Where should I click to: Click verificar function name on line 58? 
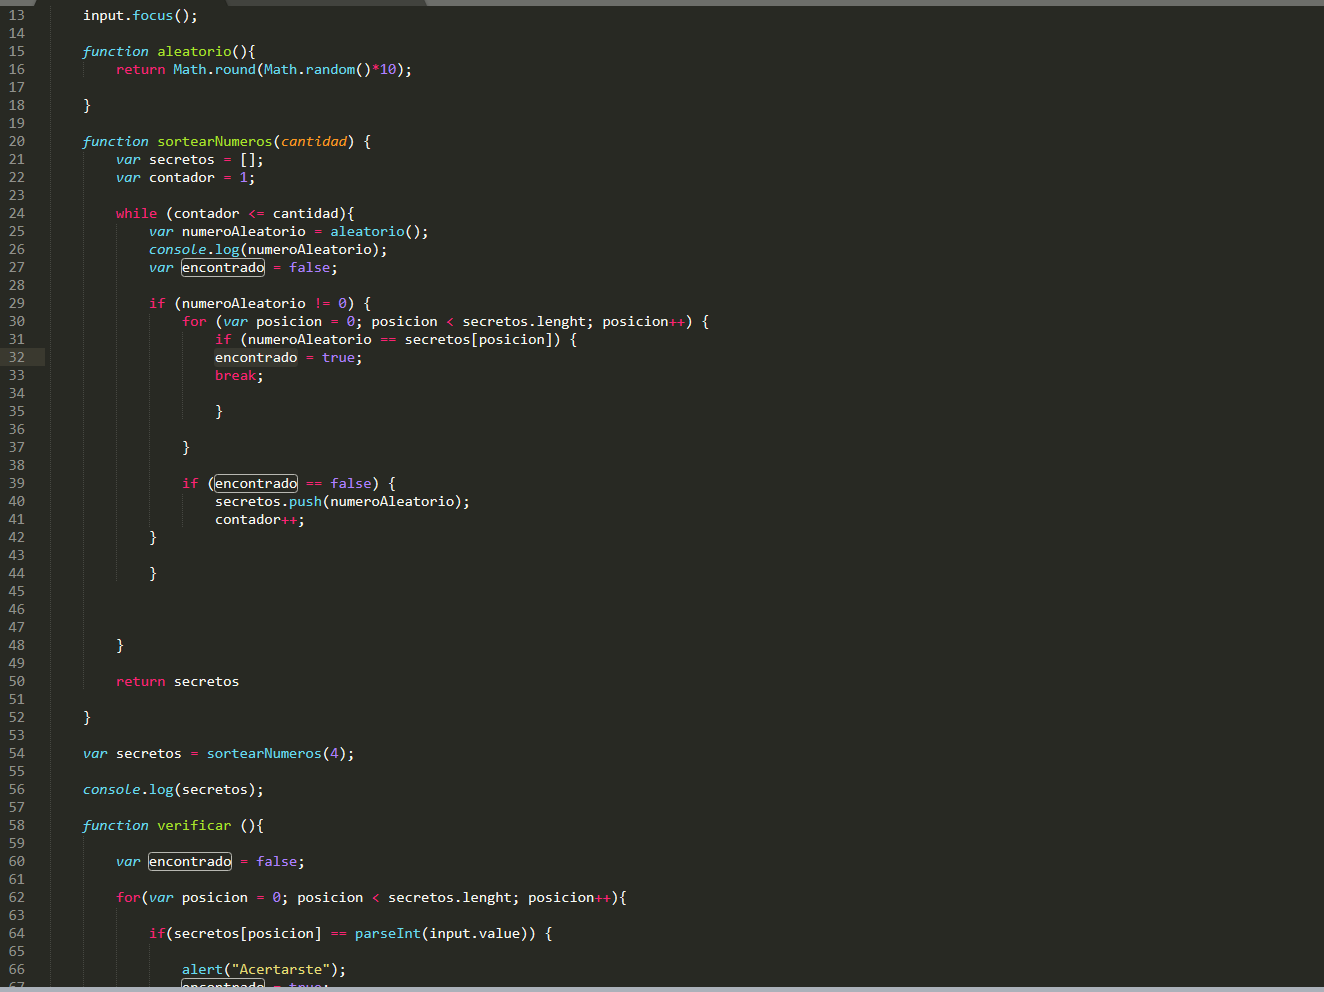[x=194, y=825]
